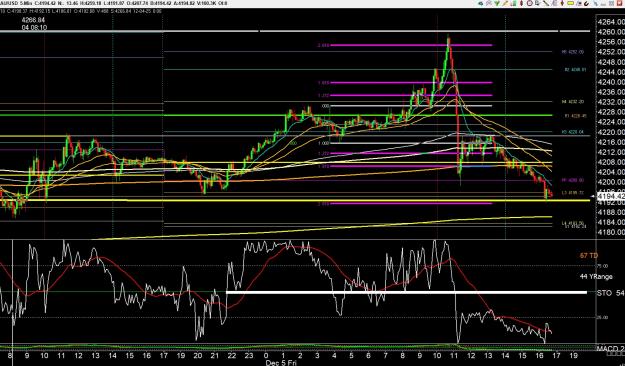Click the orange '57 TD' label
The image size is (625, 366).
point(588,256)
